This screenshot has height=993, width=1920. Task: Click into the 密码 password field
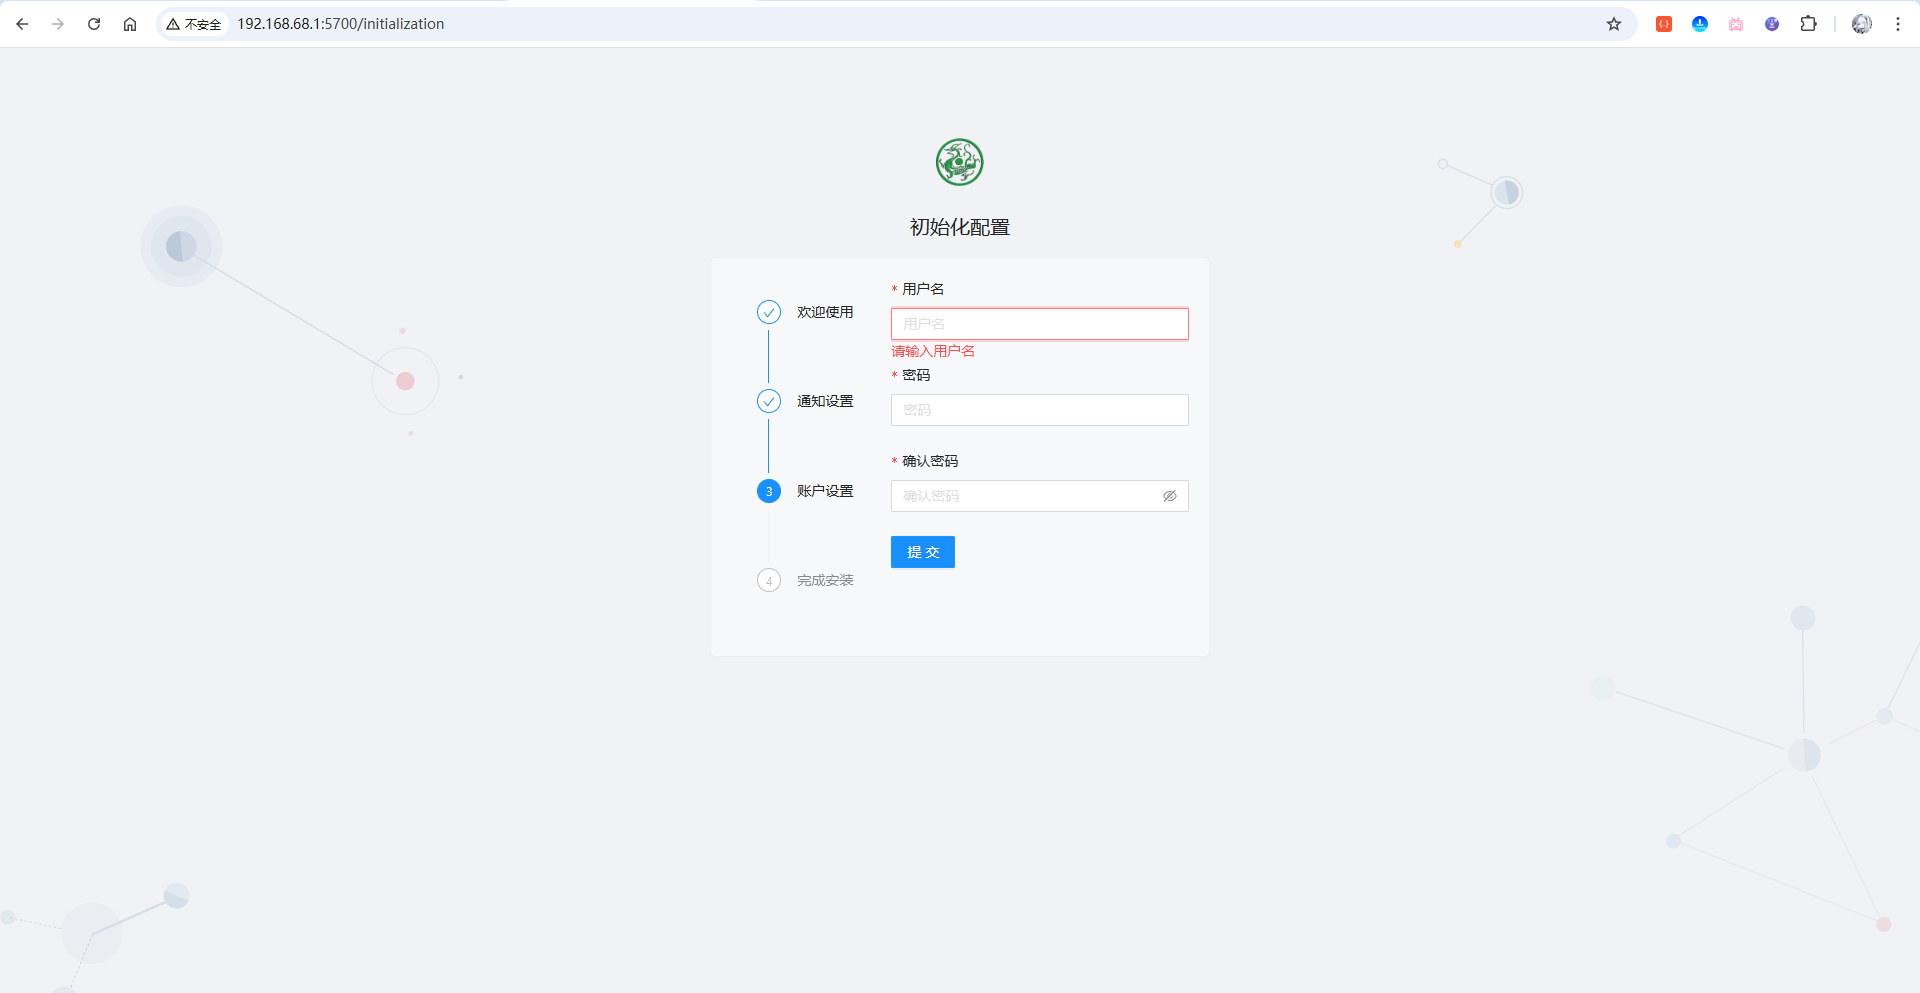click(1039, 410)
